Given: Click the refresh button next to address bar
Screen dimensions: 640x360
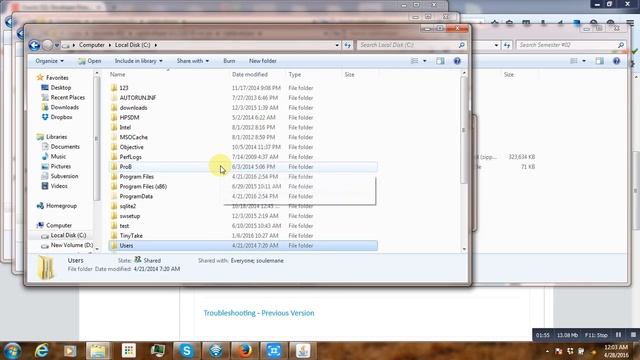Looking at the screenshot, I should 347,45.
